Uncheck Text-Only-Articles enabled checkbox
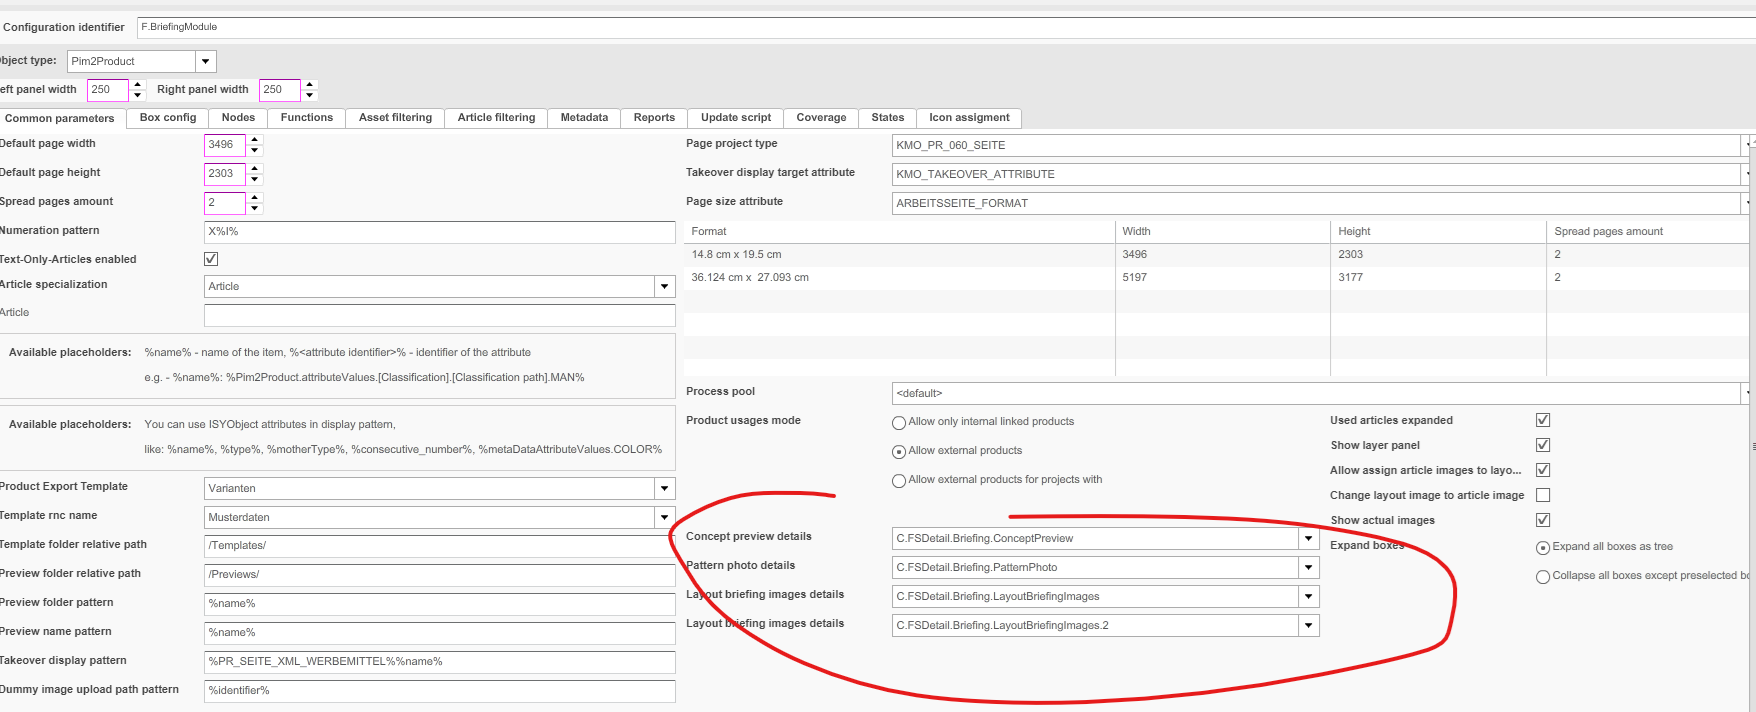The height and width of the screenshot is (712, 1756). pos(211,259)
